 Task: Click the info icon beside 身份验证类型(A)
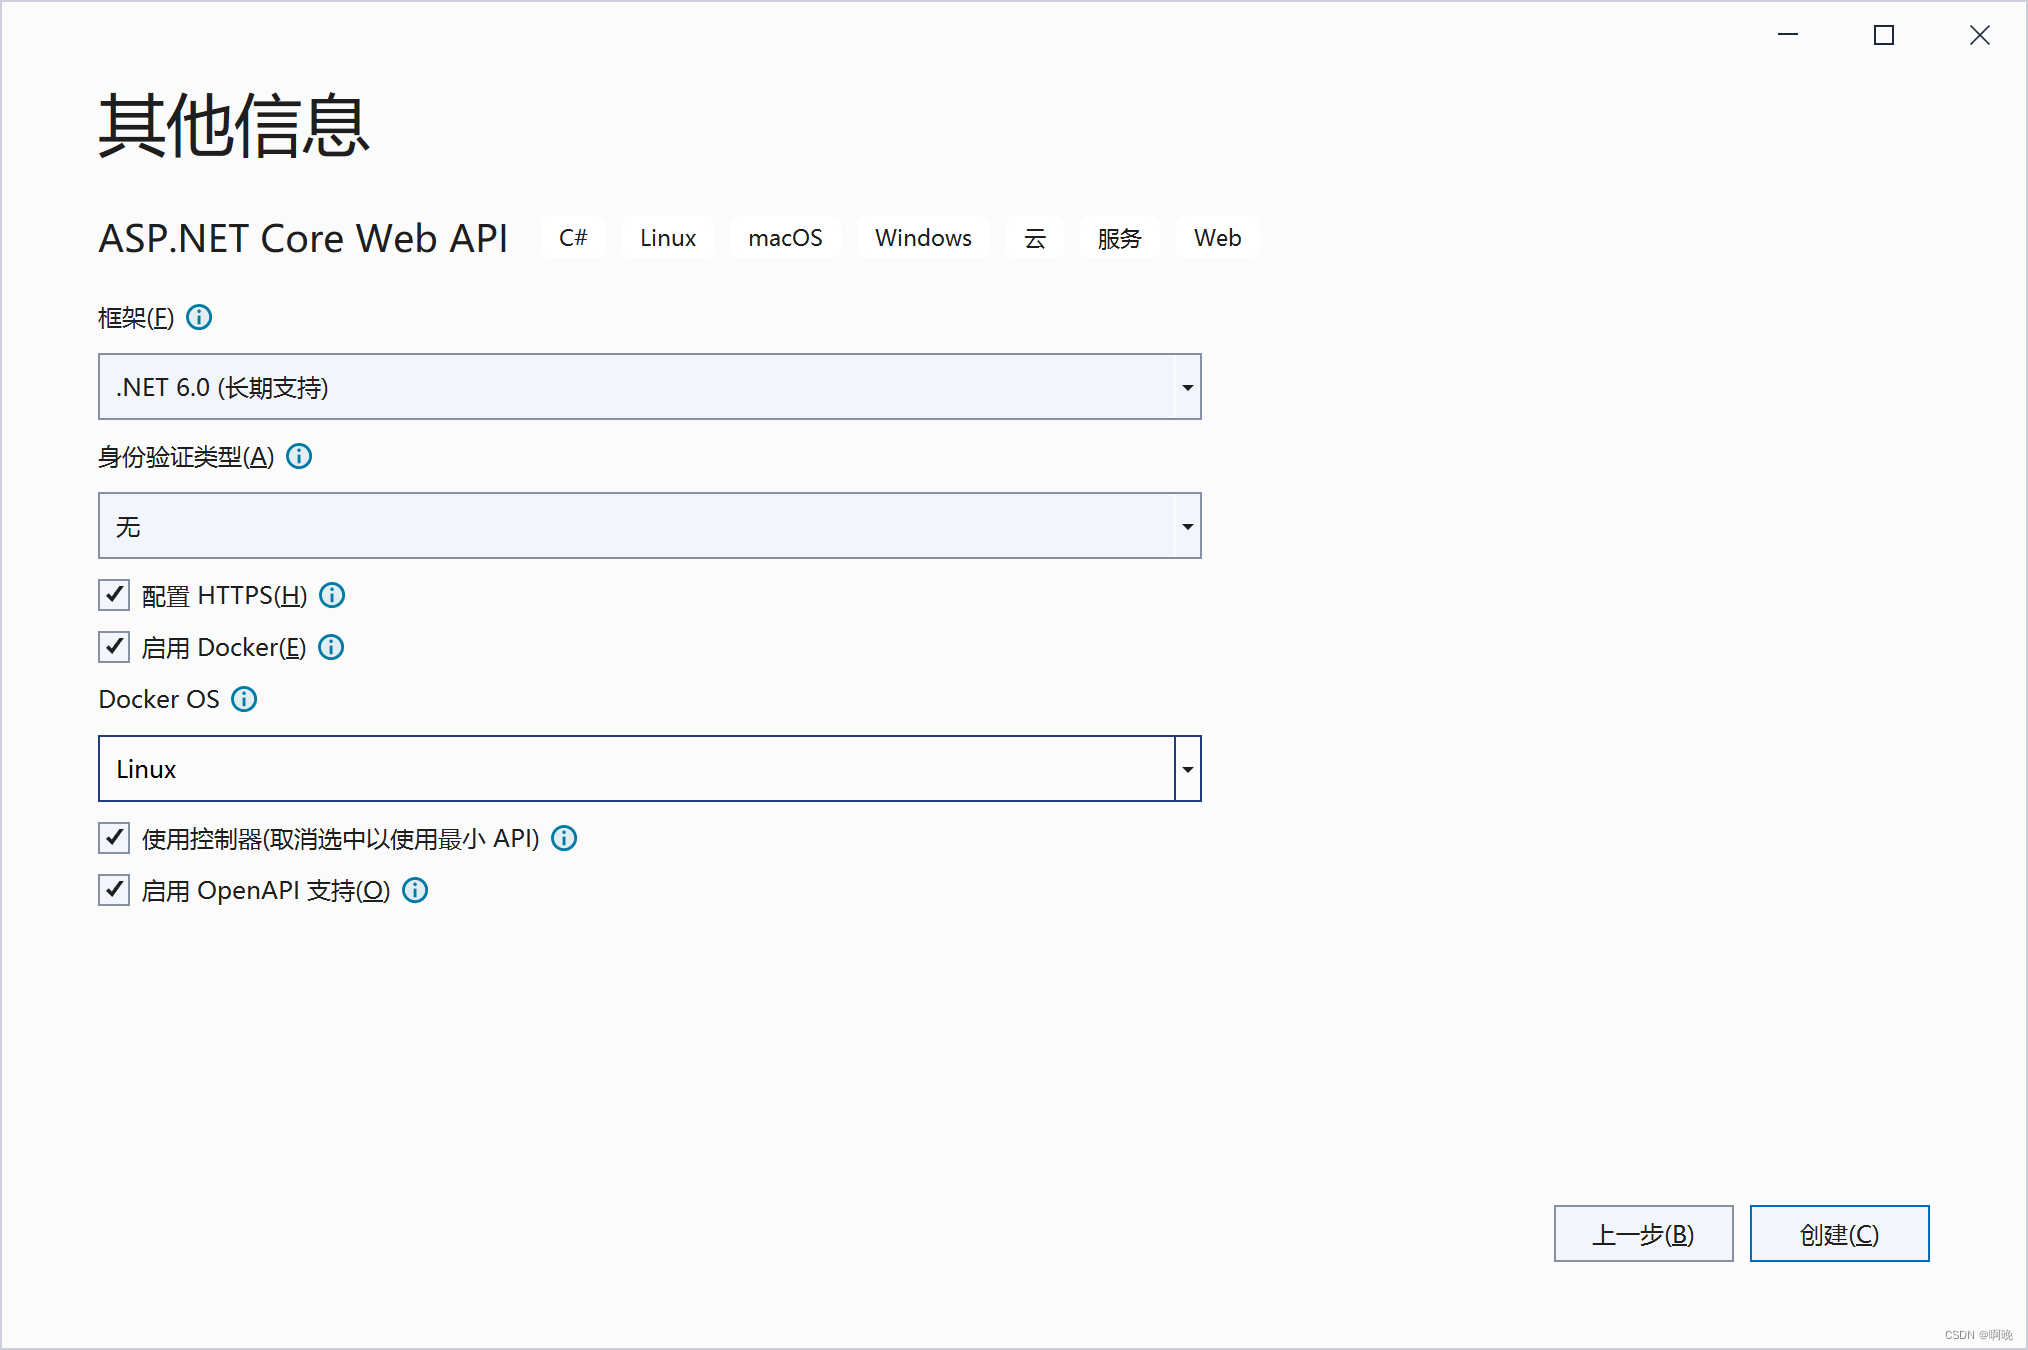299,456
